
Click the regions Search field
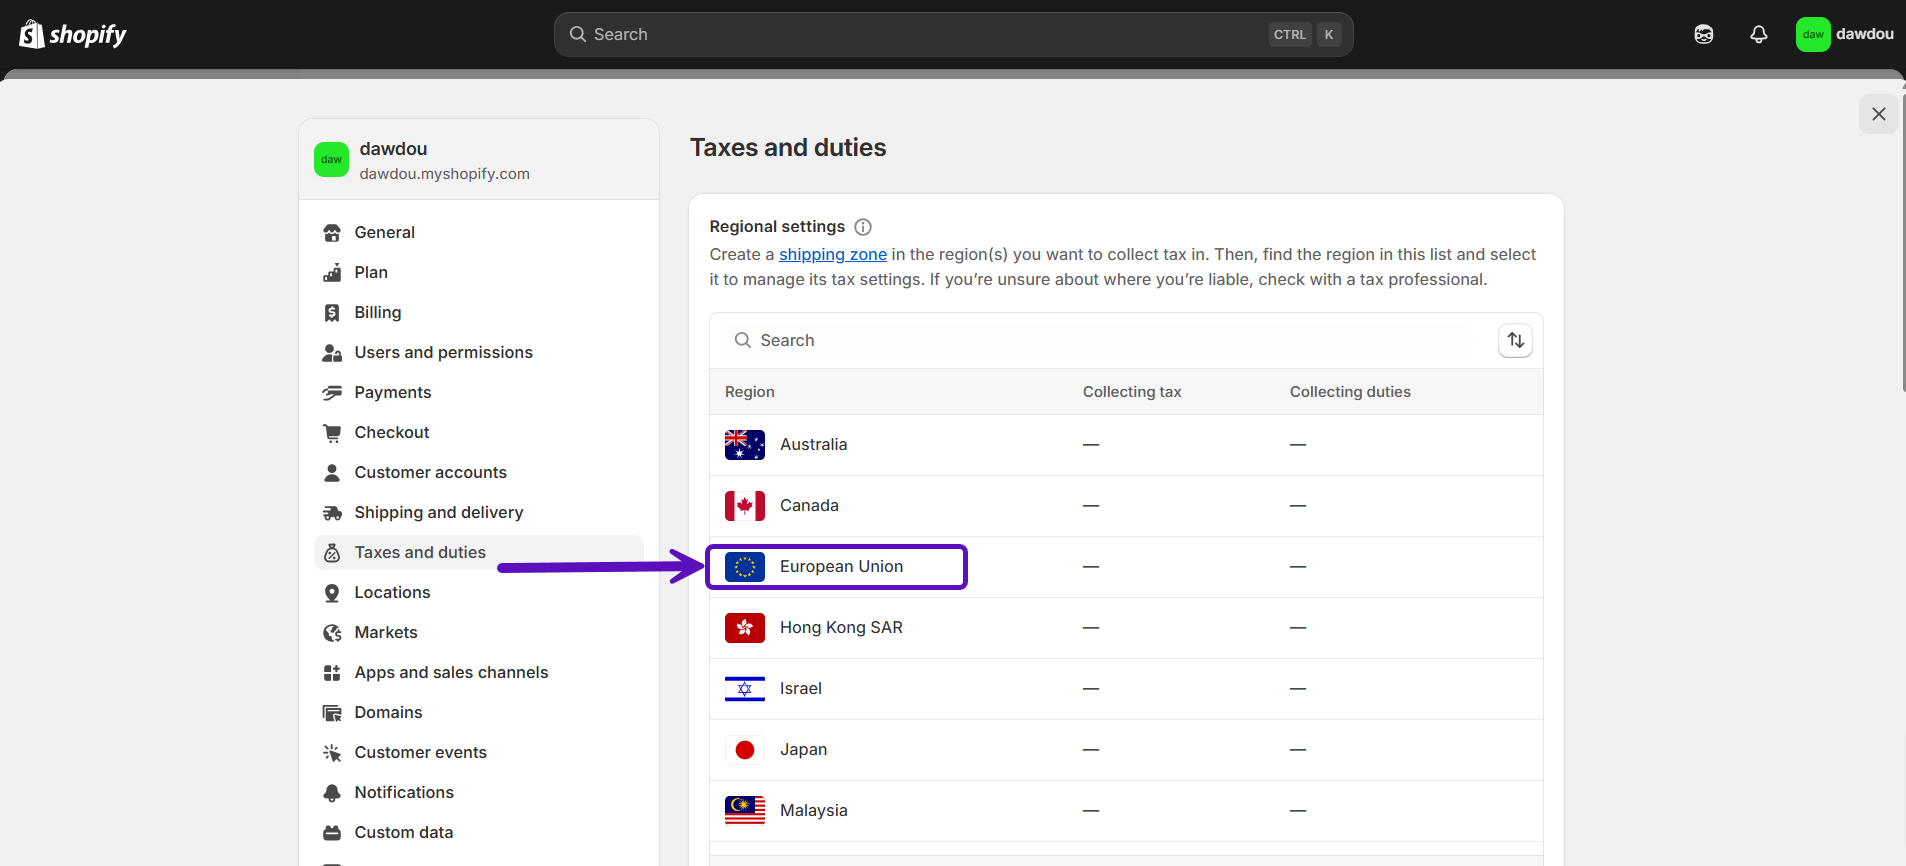1100,340
